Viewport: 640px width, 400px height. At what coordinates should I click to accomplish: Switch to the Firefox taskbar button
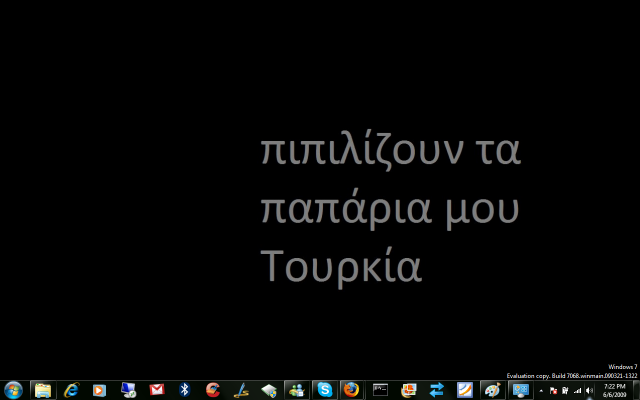(351, 390)
